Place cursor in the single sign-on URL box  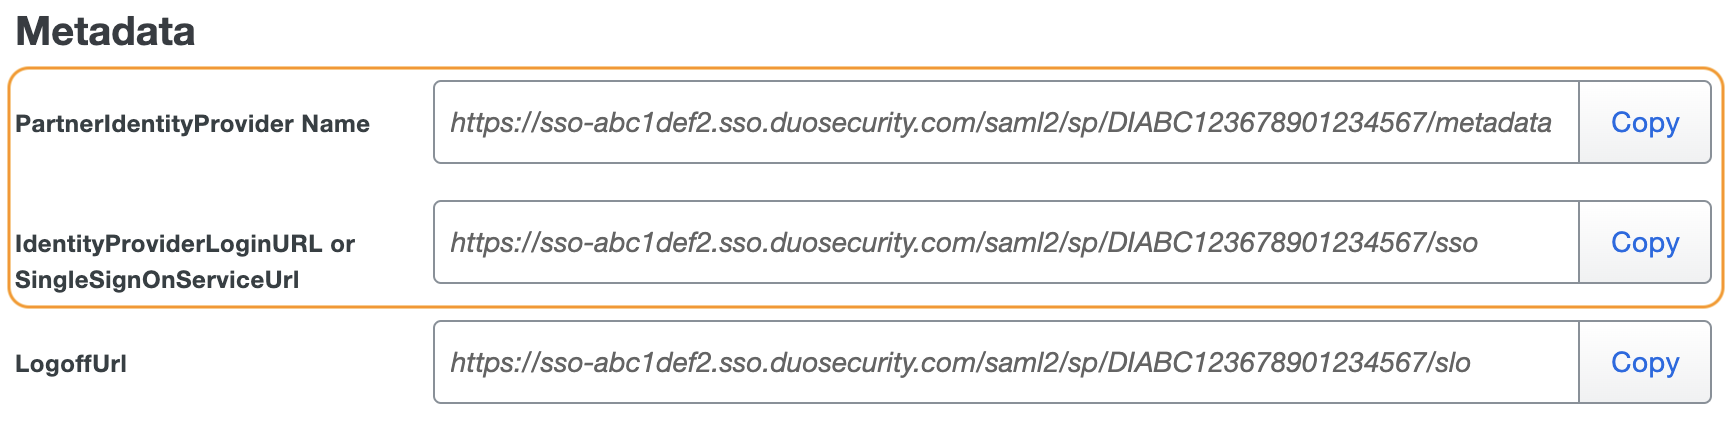(x=1005, y=242)
